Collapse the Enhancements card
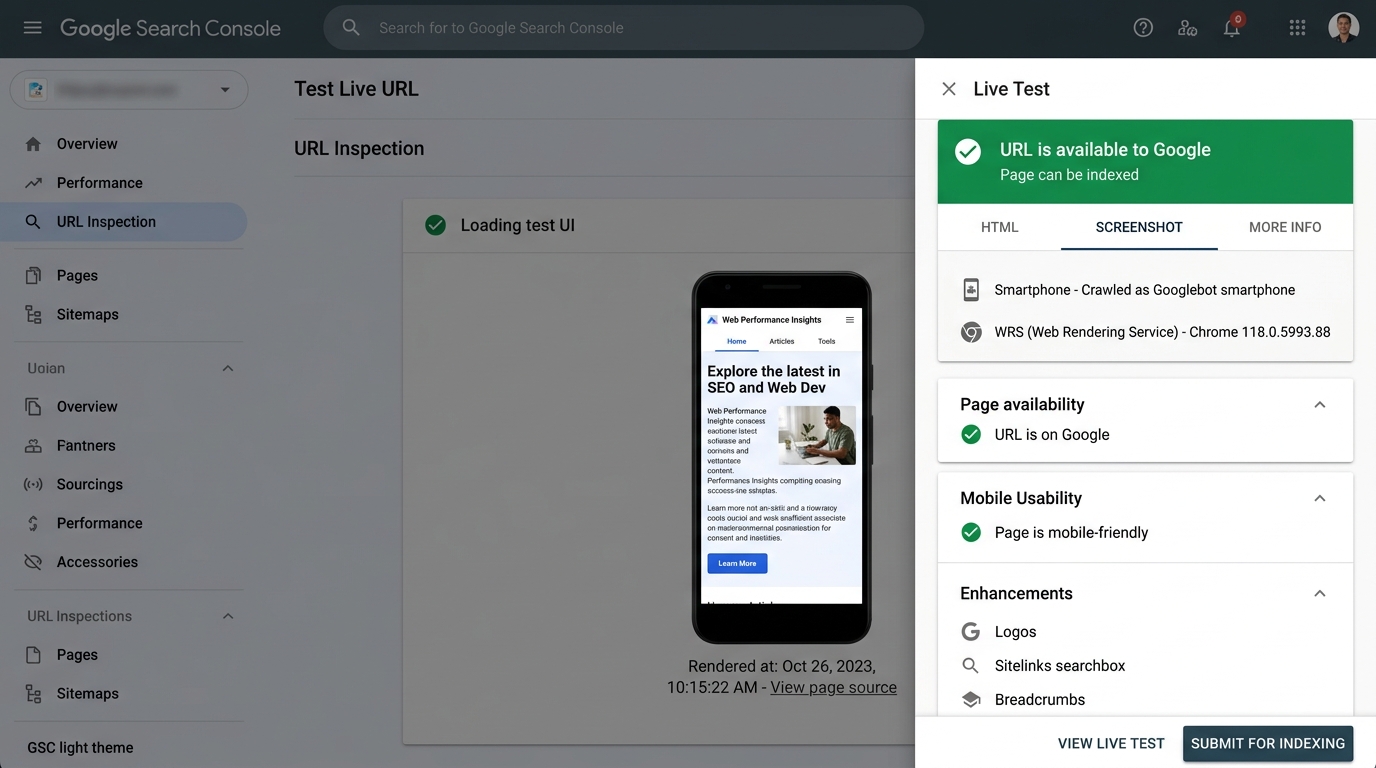The width and height of the screenshot is (1376, 768). point(1320,594)
